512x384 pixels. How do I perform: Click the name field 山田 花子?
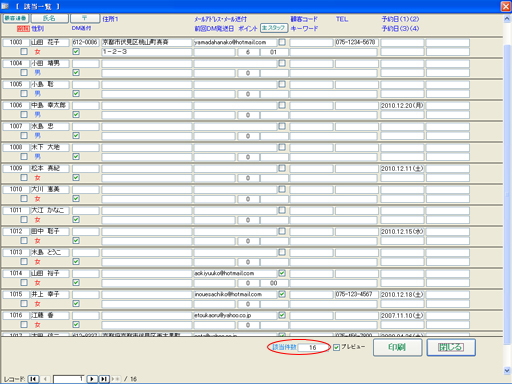(x=50, y=42)
